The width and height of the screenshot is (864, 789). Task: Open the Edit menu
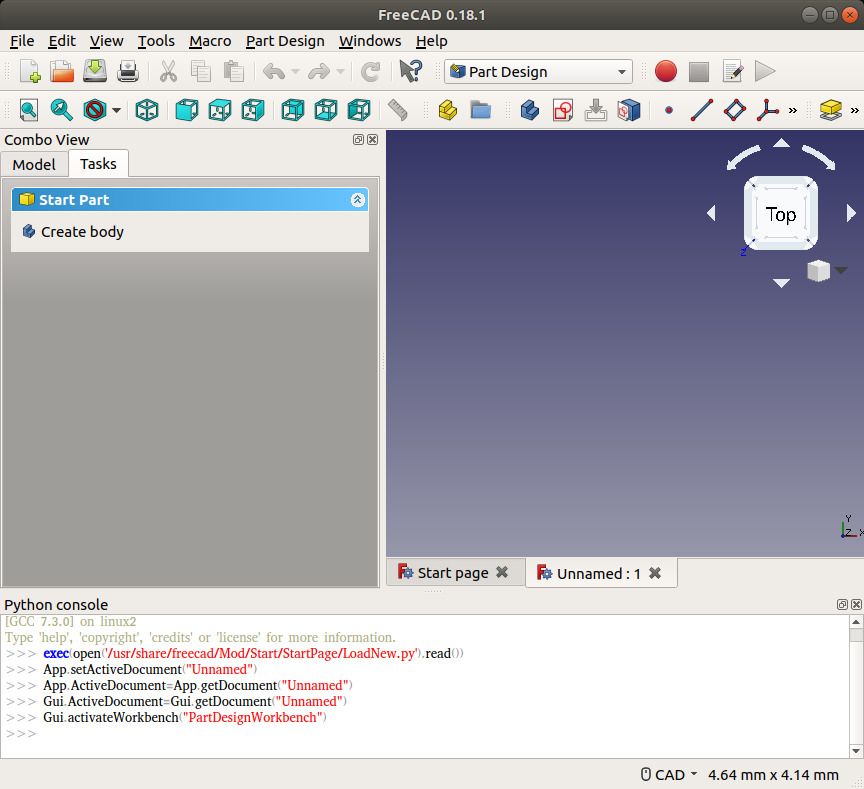(x=62, y=41)
